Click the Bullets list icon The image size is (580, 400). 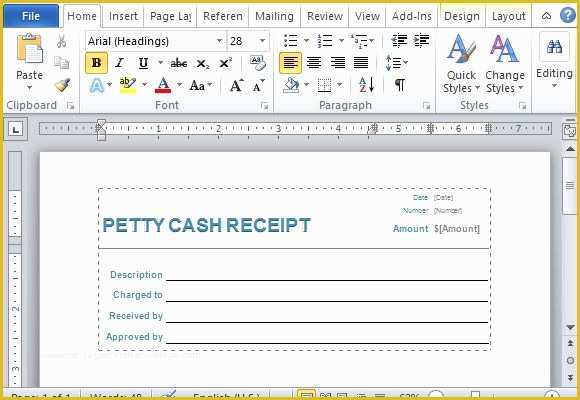(291, 41)
